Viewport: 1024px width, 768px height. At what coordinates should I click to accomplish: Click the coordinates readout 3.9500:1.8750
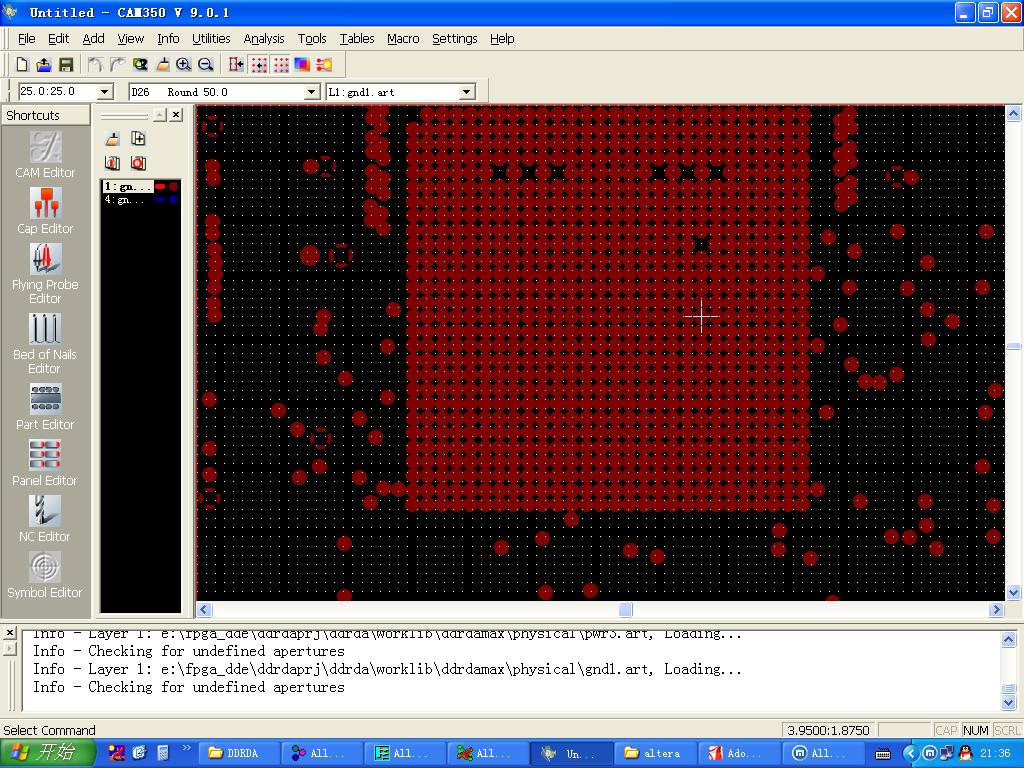pos(828,730)
